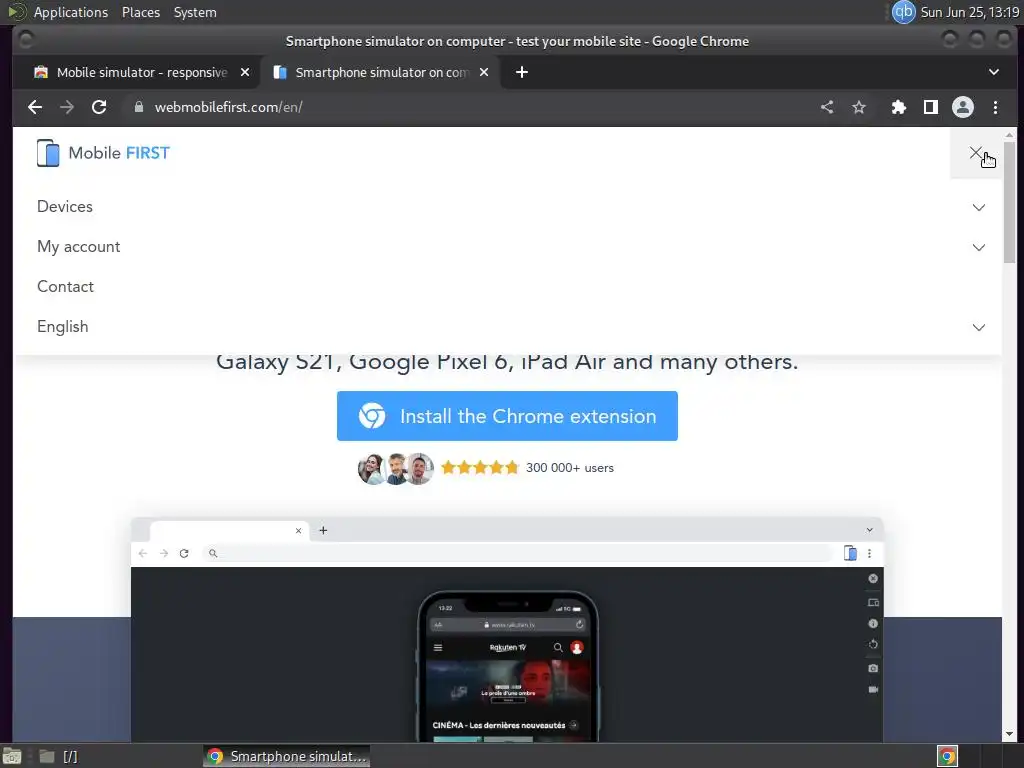Go back in Chrome browser

[x=35, y=107]
